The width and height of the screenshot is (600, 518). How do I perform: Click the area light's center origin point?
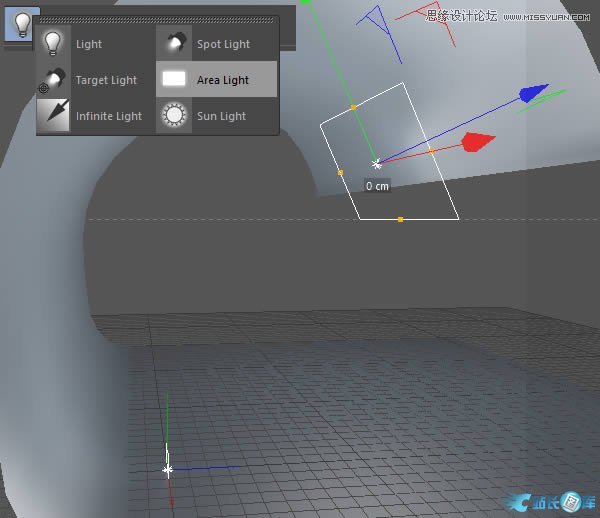point(377,163)
